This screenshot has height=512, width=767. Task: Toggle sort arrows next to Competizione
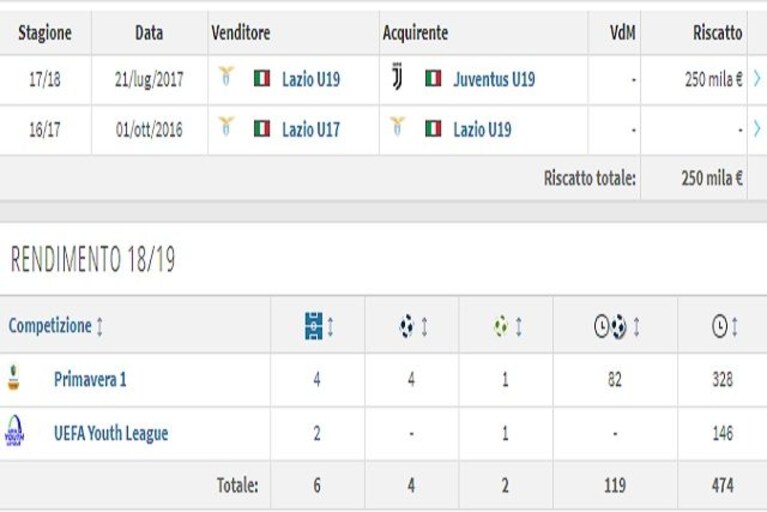click(x=100, y=326)
